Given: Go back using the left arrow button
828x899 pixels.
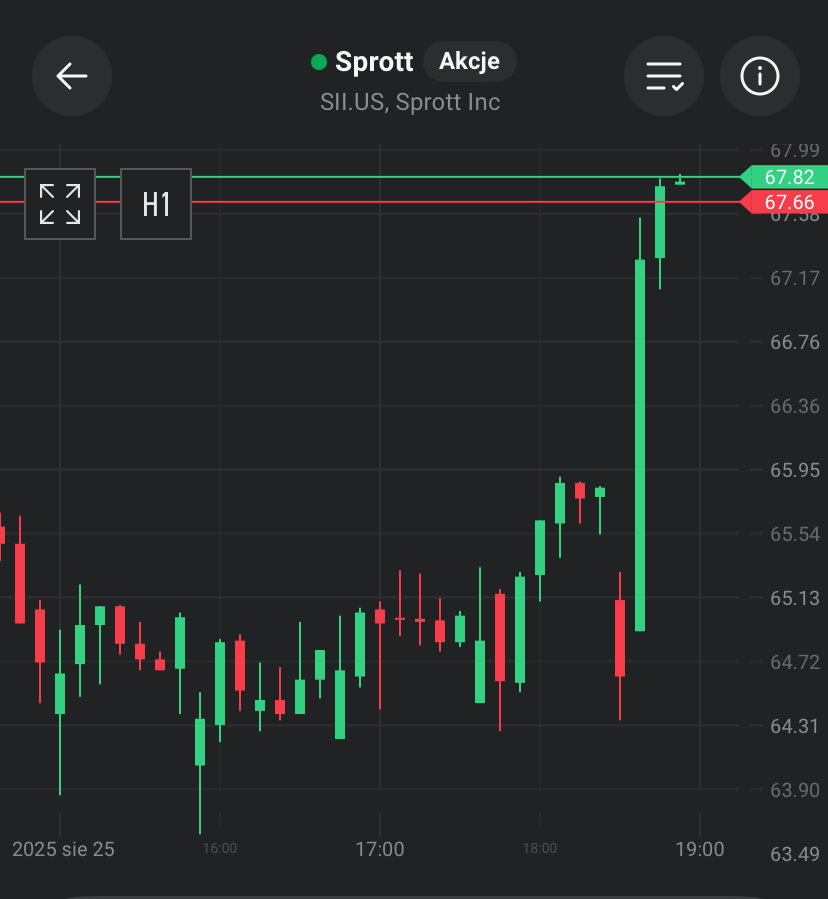Looking at the screenshot, I should click(72, 76).
